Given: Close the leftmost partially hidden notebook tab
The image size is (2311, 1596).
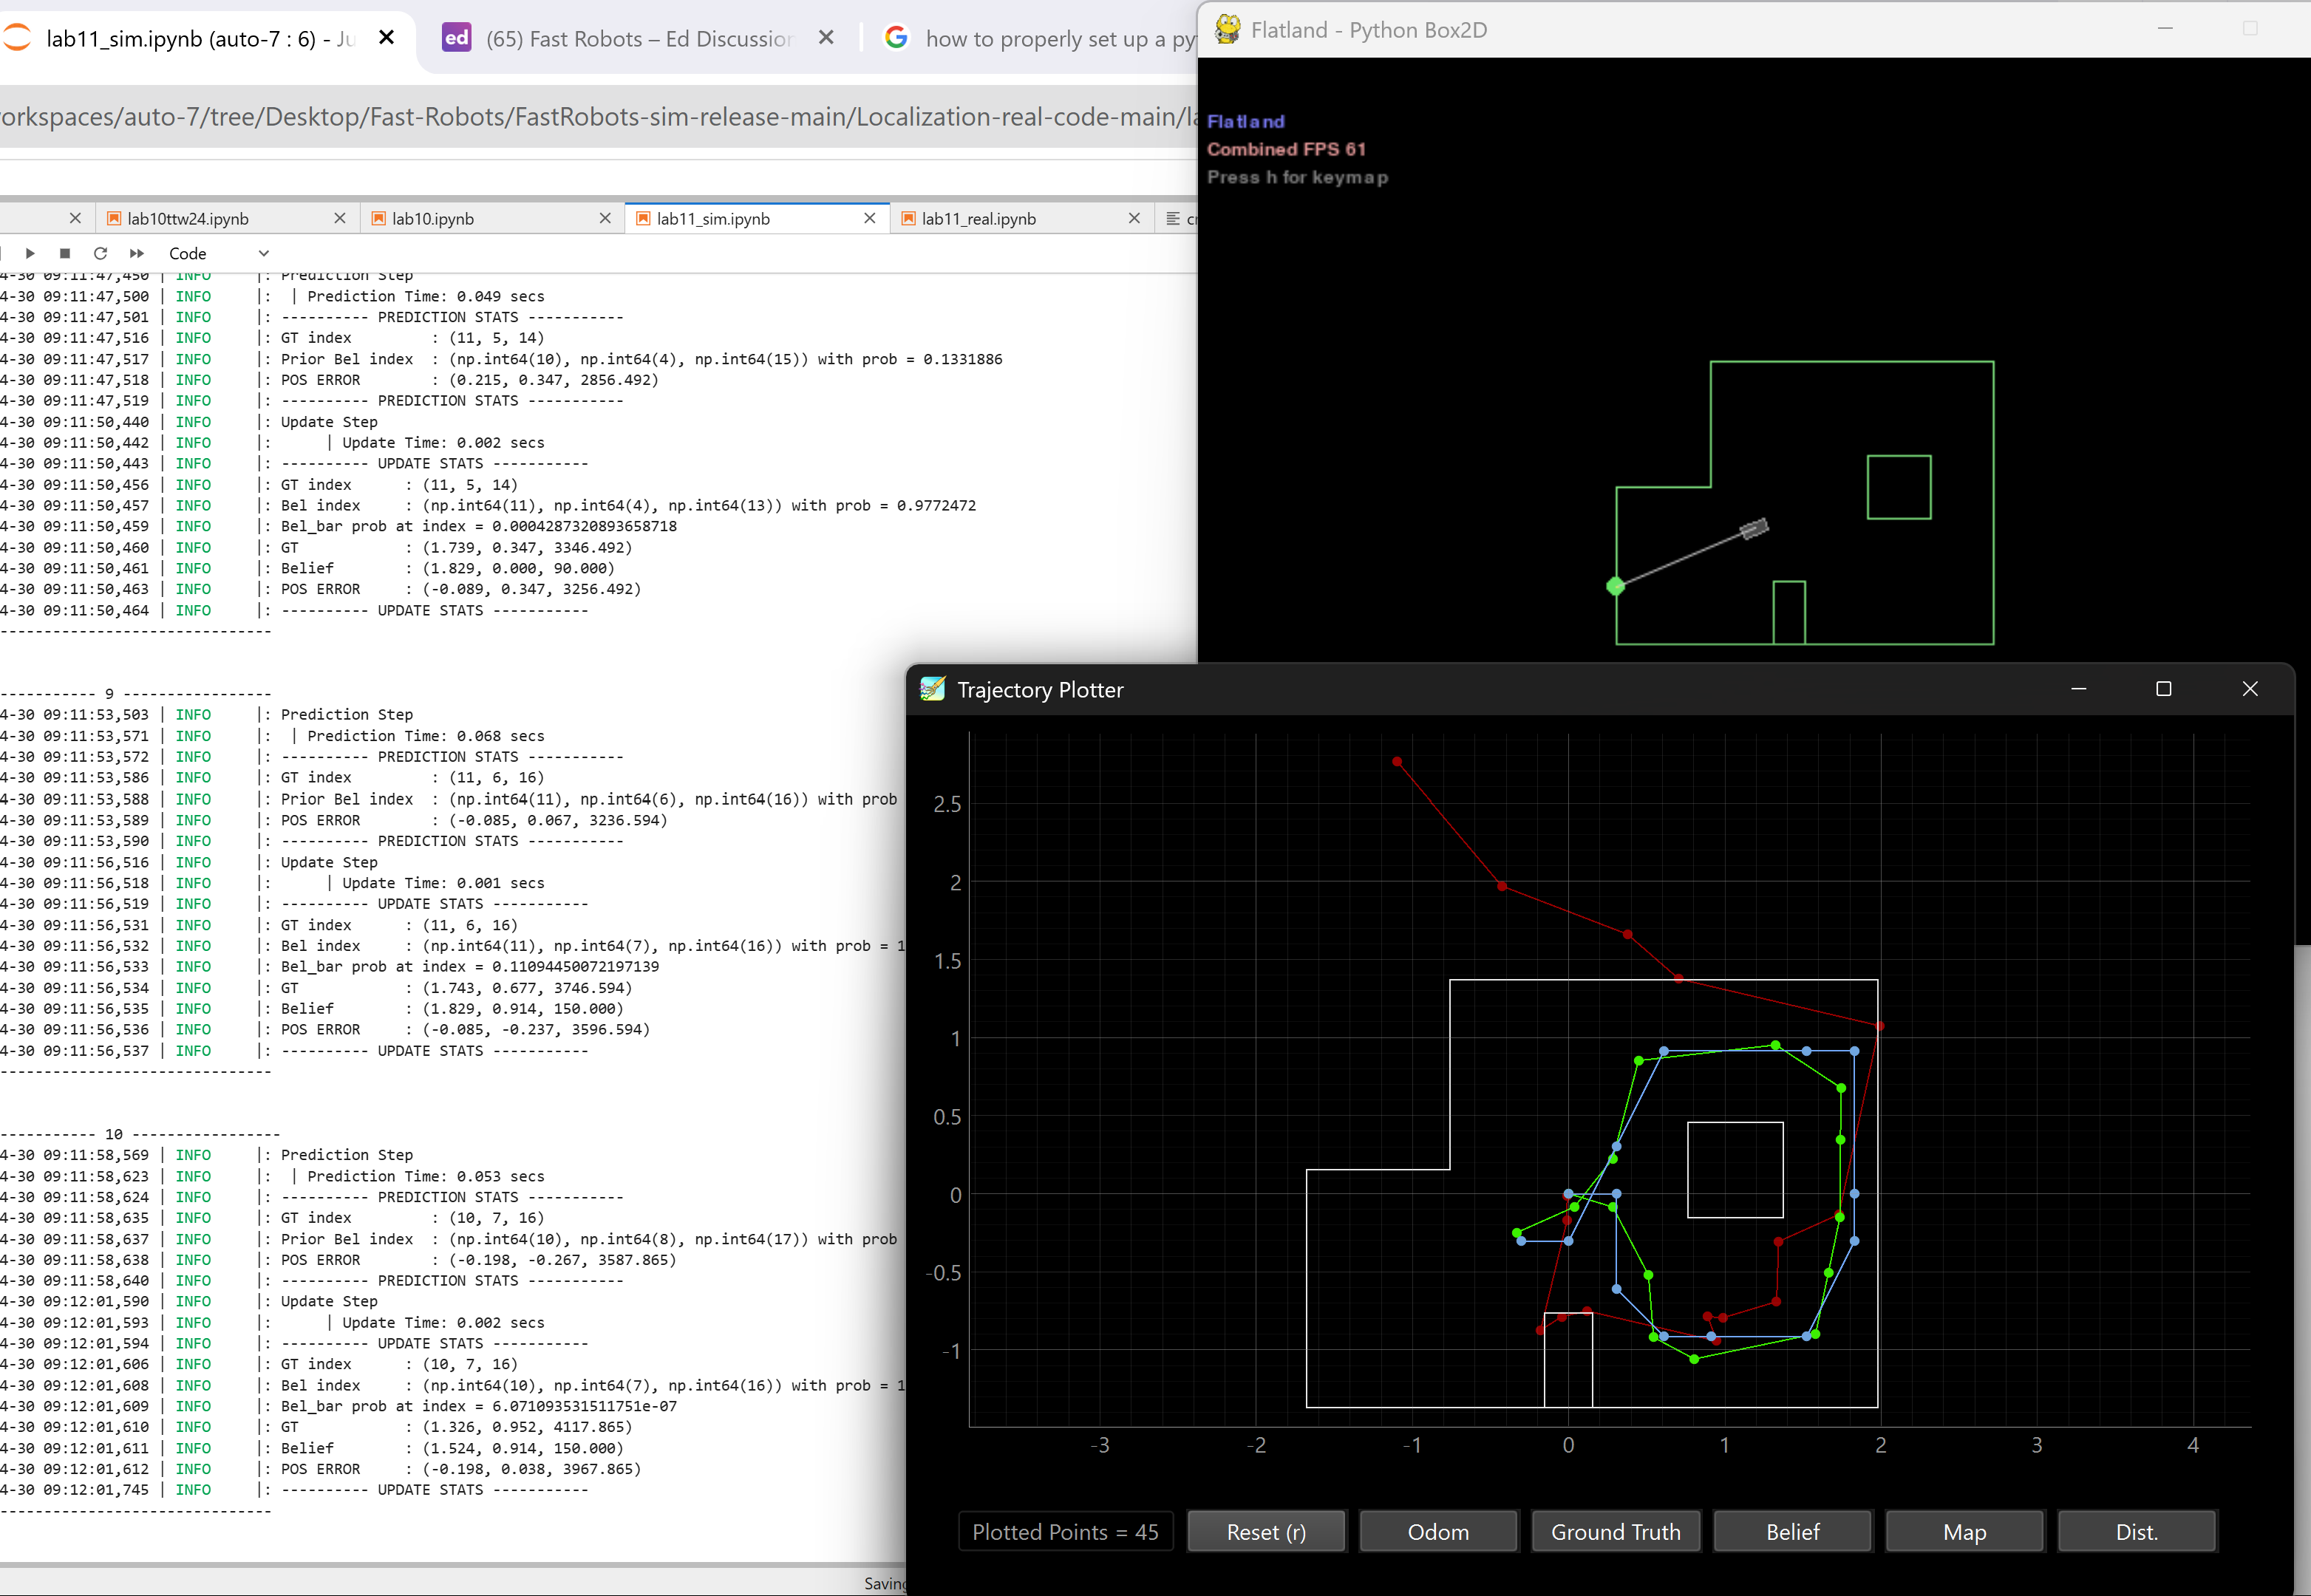Looking at the screenshot, I should tap(75, 218).
